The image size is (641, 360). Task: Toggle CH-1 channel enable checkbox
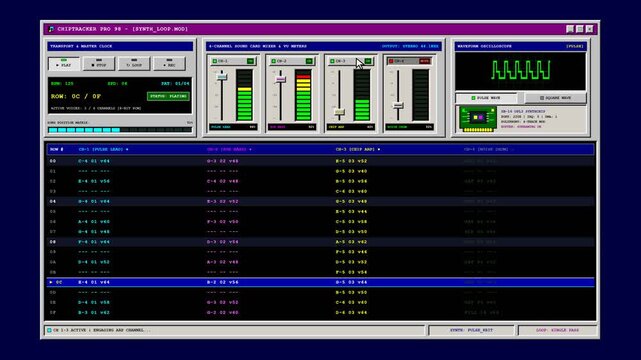[x=215, y=61]
